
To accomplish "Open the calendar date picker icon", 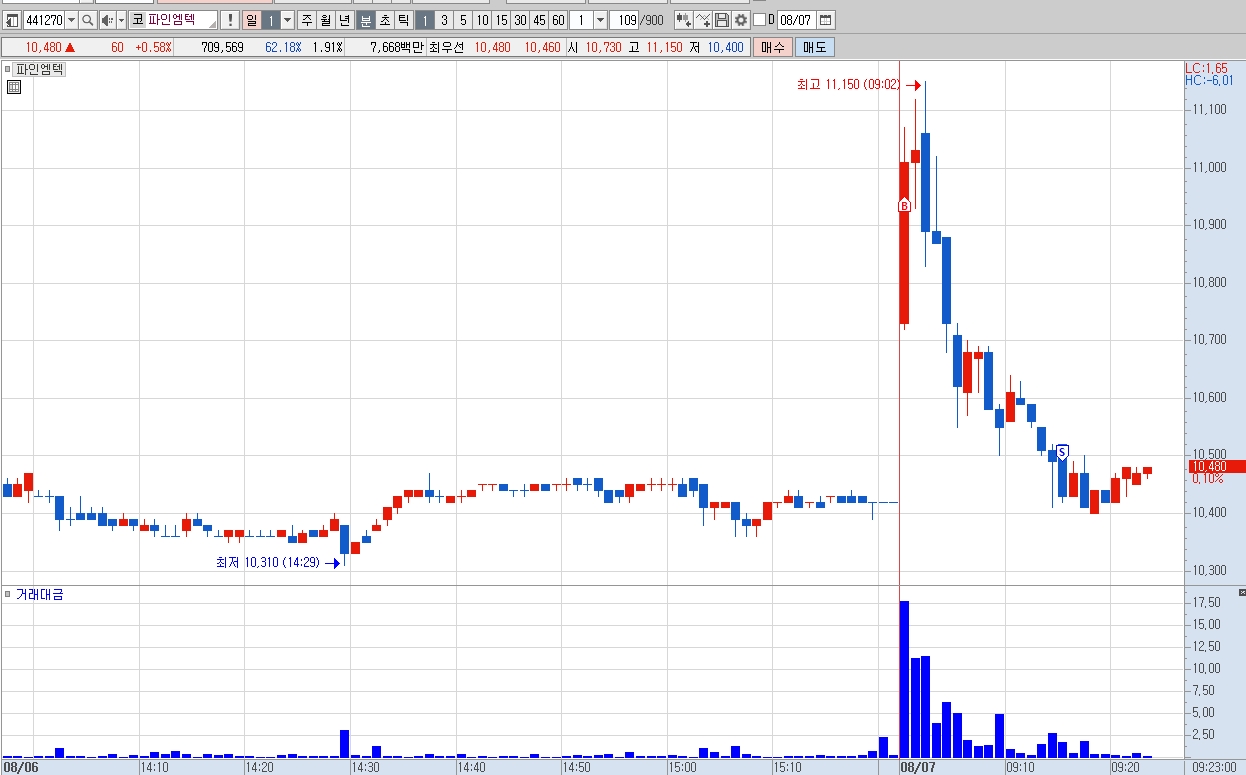I will [825, 20].
